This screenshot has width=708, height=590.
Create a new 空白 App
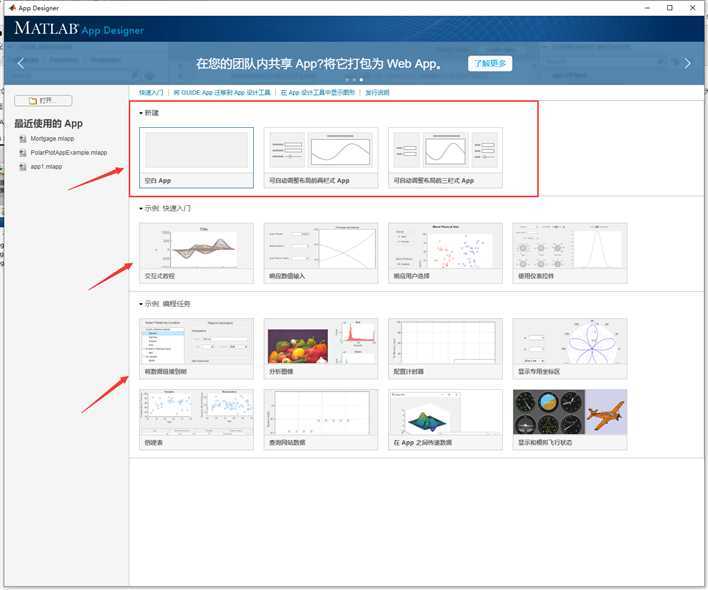[x=196, y=158]
